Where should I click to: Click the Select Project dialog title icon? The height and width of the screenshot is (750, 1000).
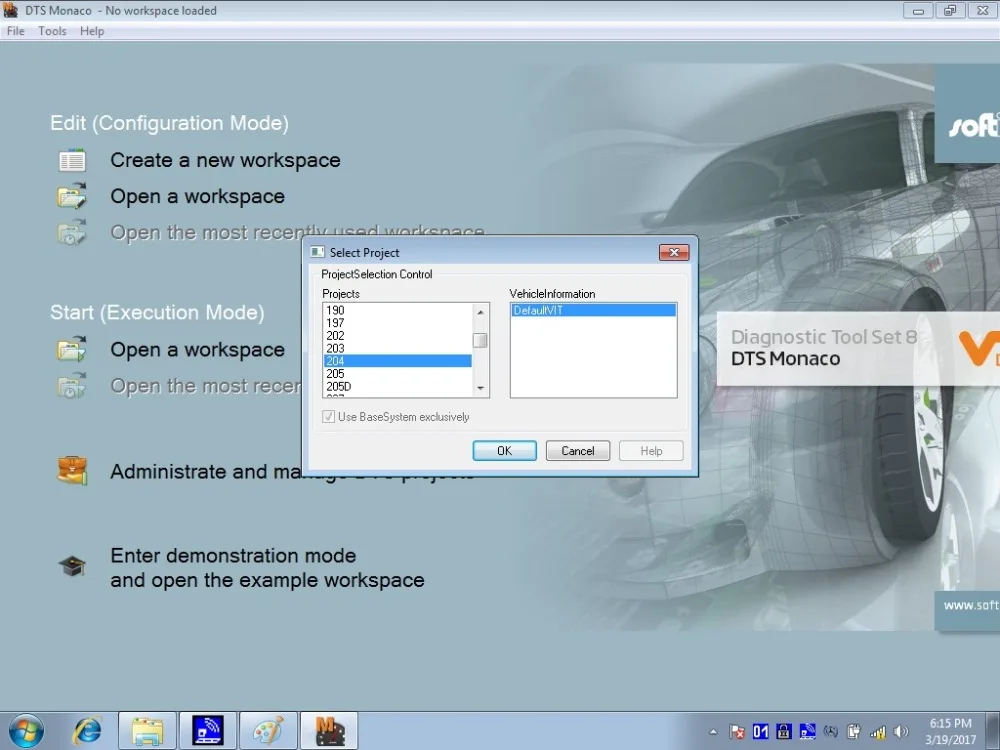(x=317, y=252)
